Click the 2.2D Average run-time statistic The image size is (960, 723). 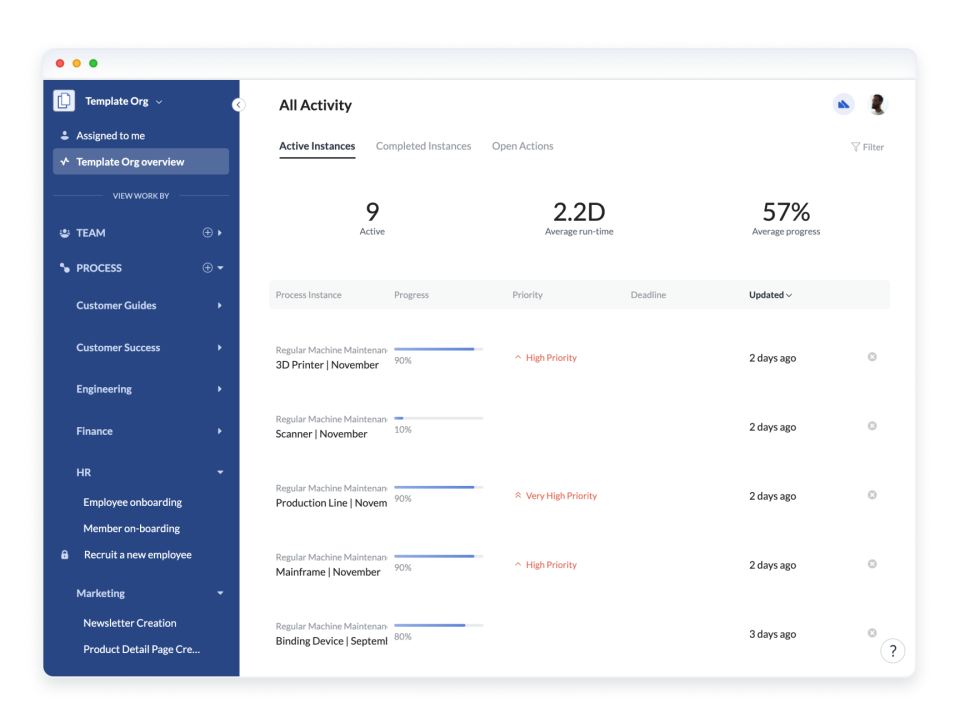579,219
